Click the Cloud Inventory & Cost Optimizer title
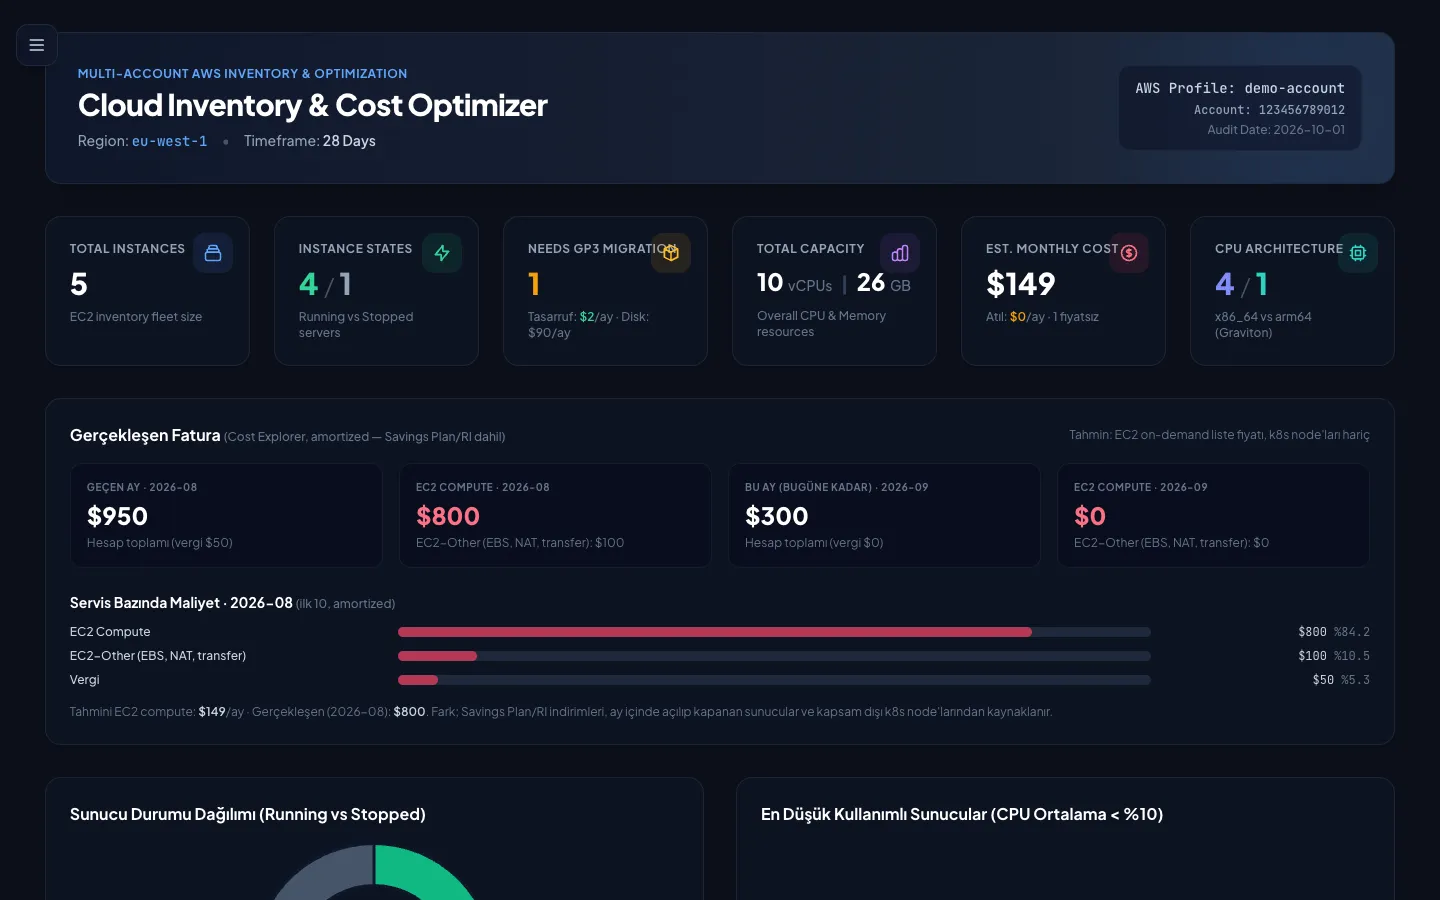1440x900 pixels. (313, 105)
